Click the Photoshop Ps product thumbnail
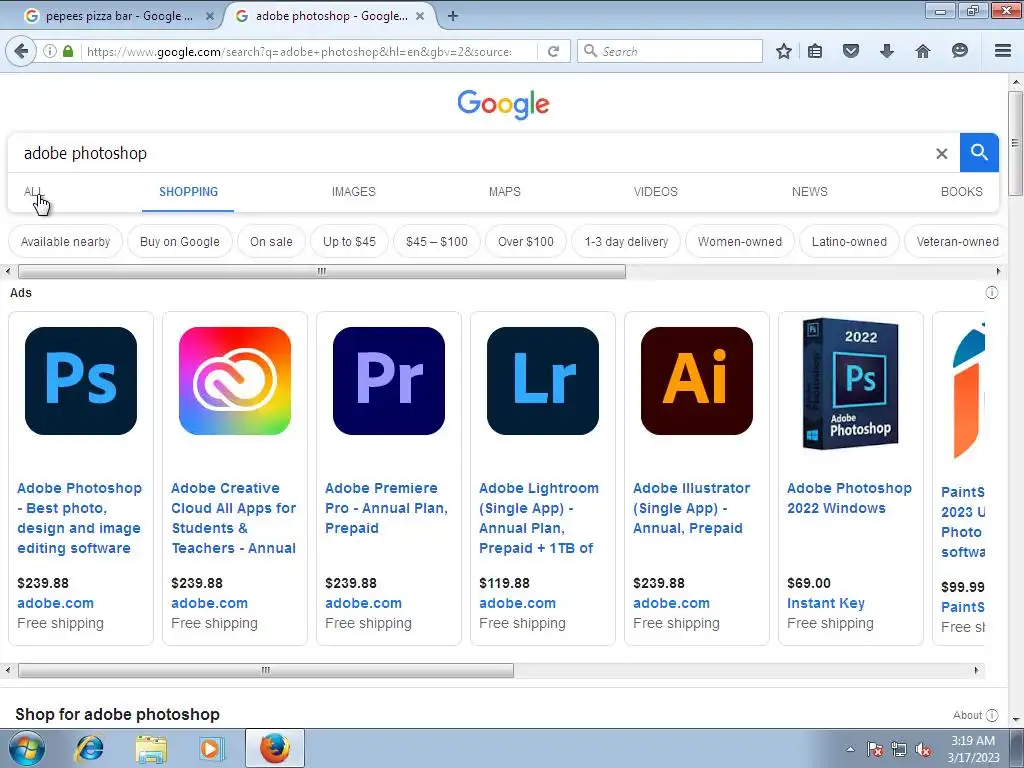This screenshot has height=768, width=1024. point(81,381)
